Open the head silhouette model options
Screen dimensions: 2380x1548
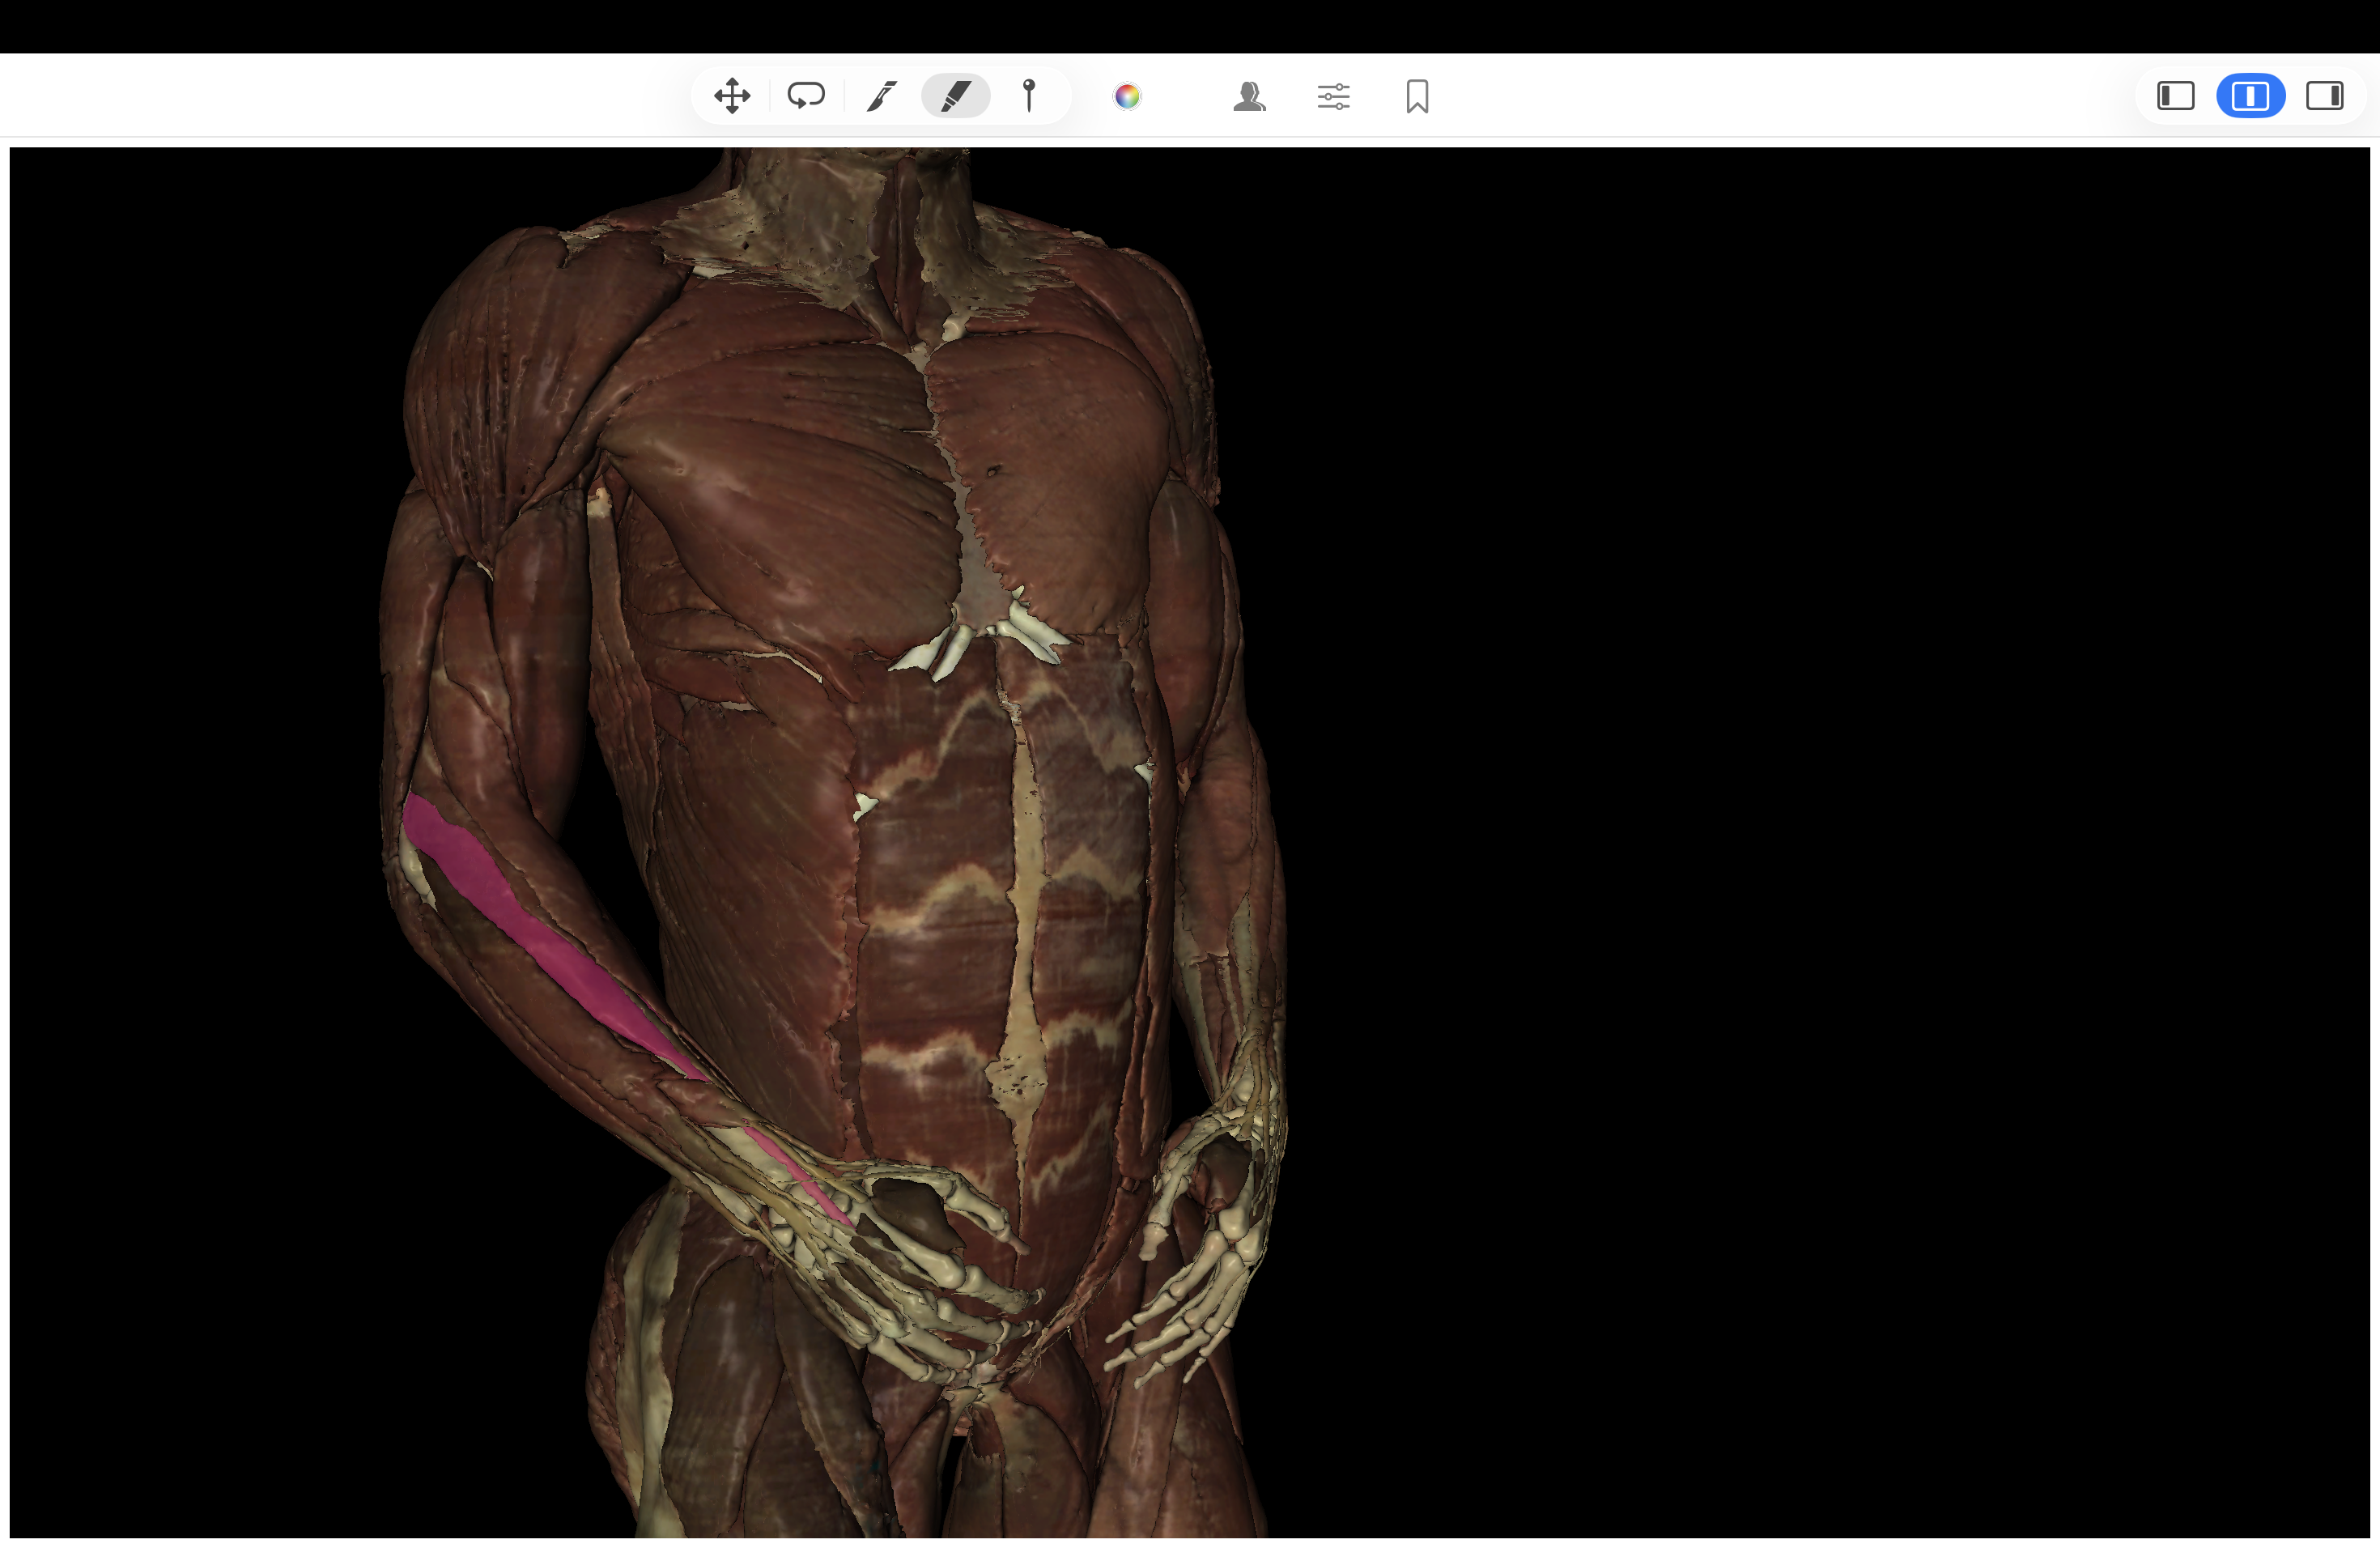click(x=1249, y=96)
